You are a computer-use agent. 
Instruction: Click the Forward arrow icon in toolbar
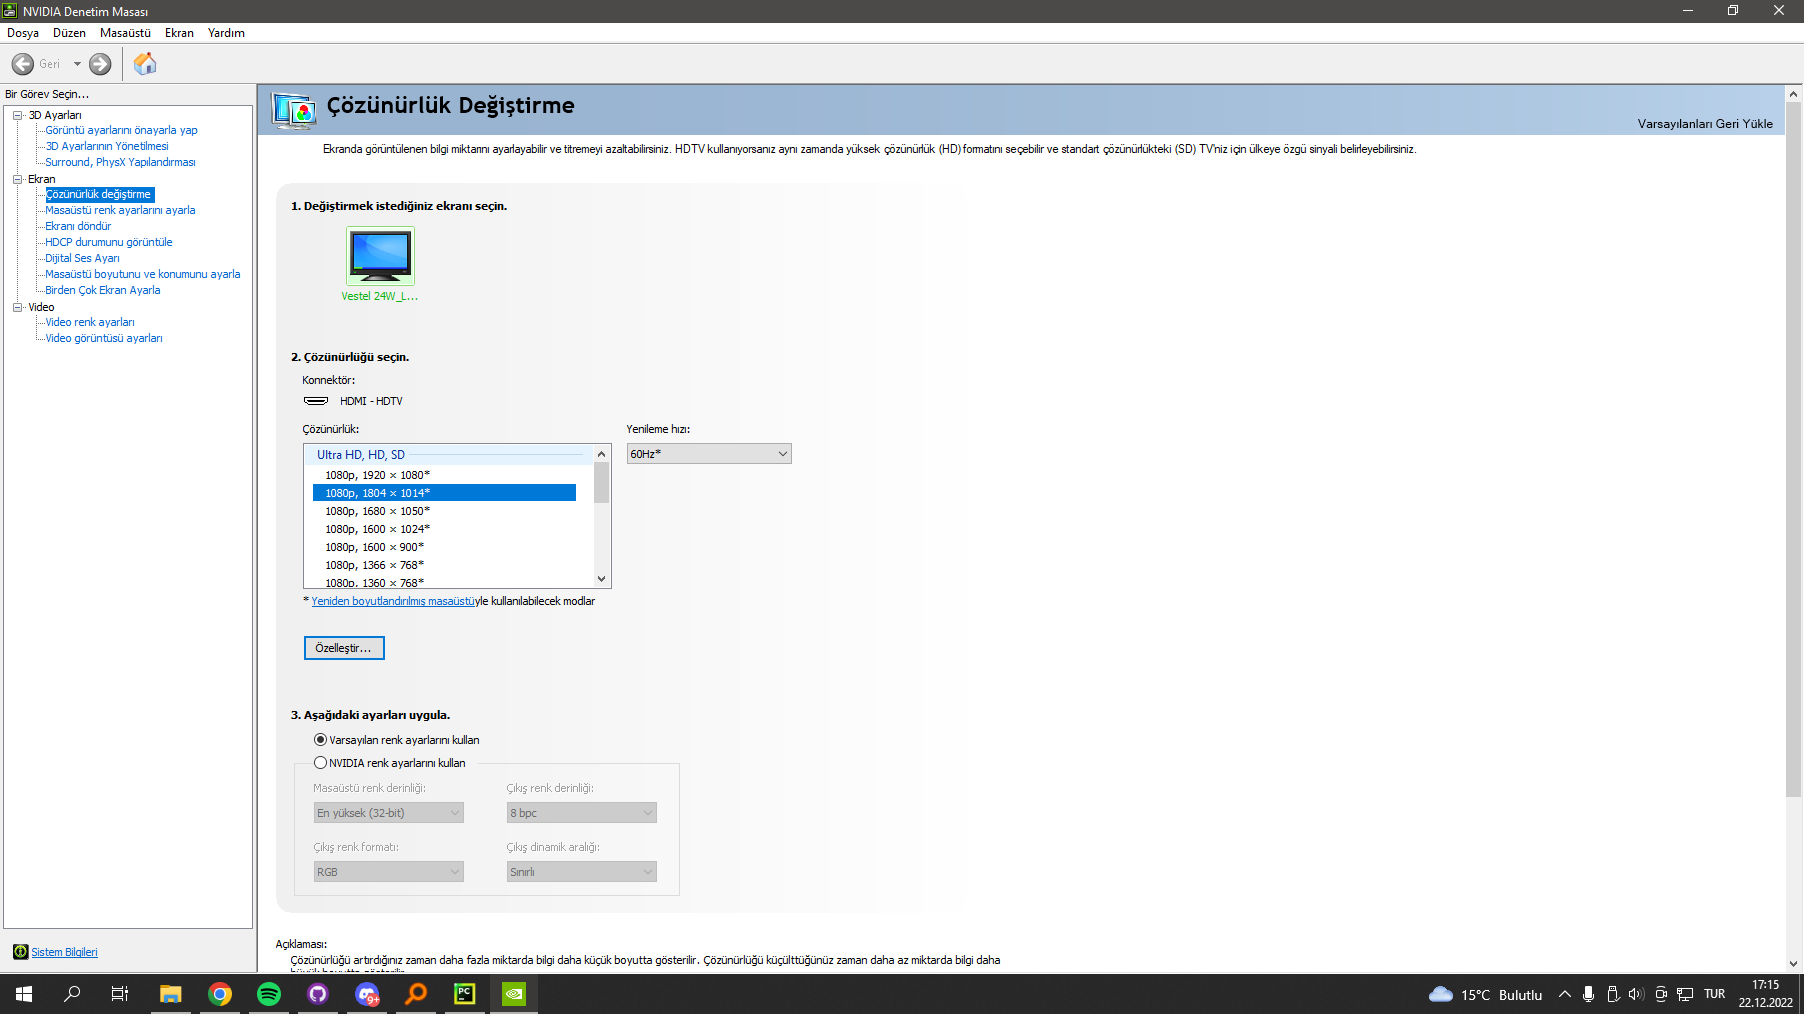coord(100,64)
